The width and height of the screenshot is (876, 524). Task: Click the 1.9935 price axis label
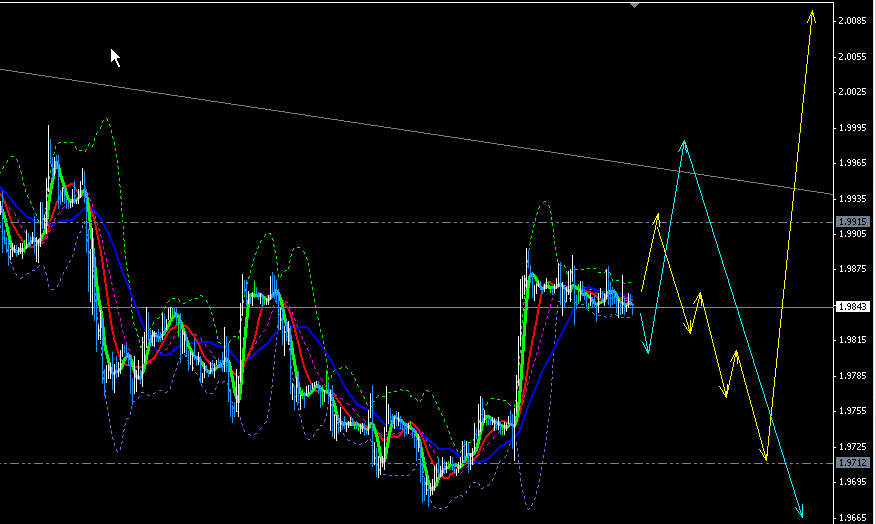853,198
